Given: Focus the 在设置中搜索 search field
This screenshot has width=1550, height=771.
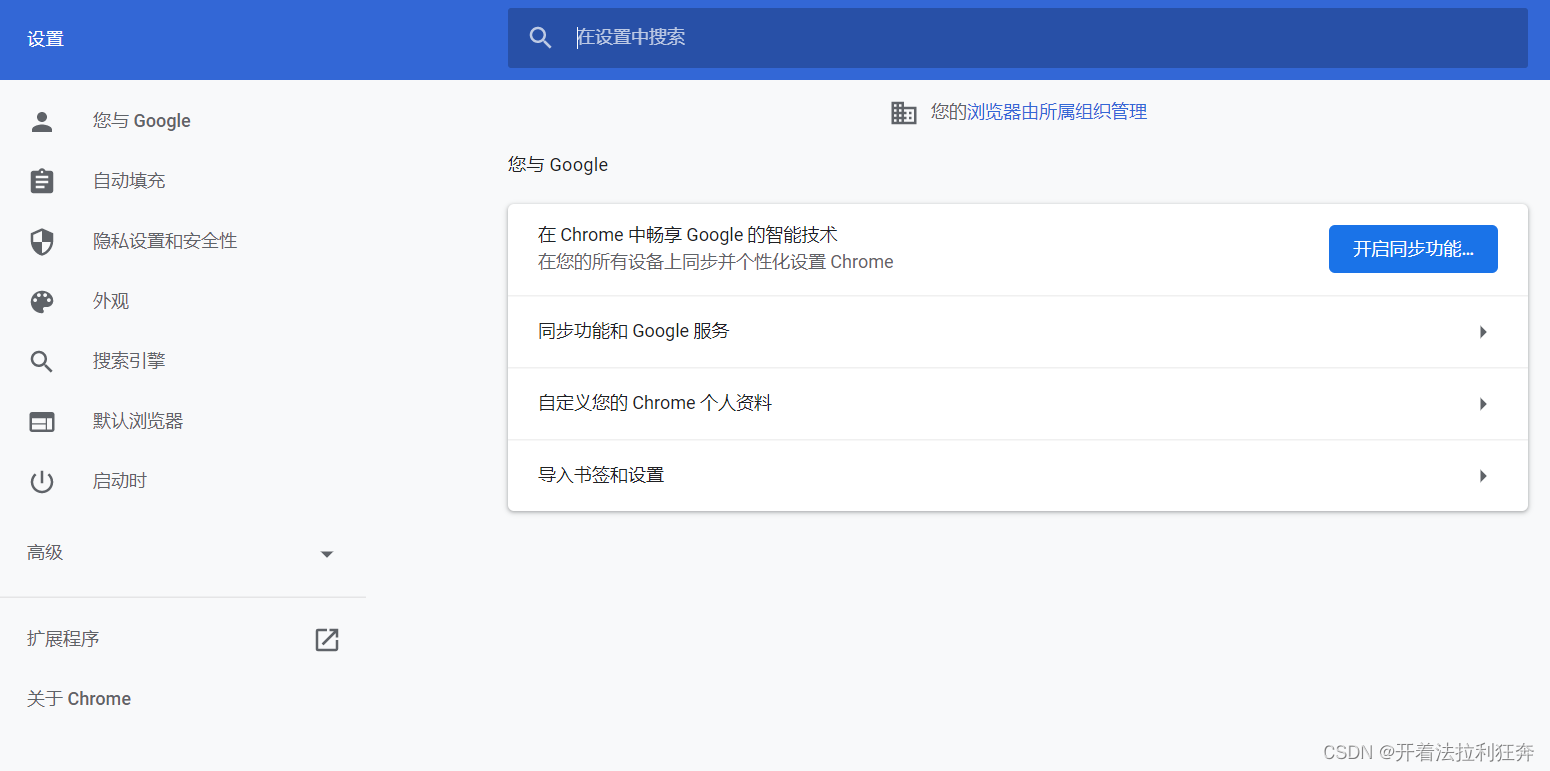Looking at the screenshot, I should [x=1018, y=38].
